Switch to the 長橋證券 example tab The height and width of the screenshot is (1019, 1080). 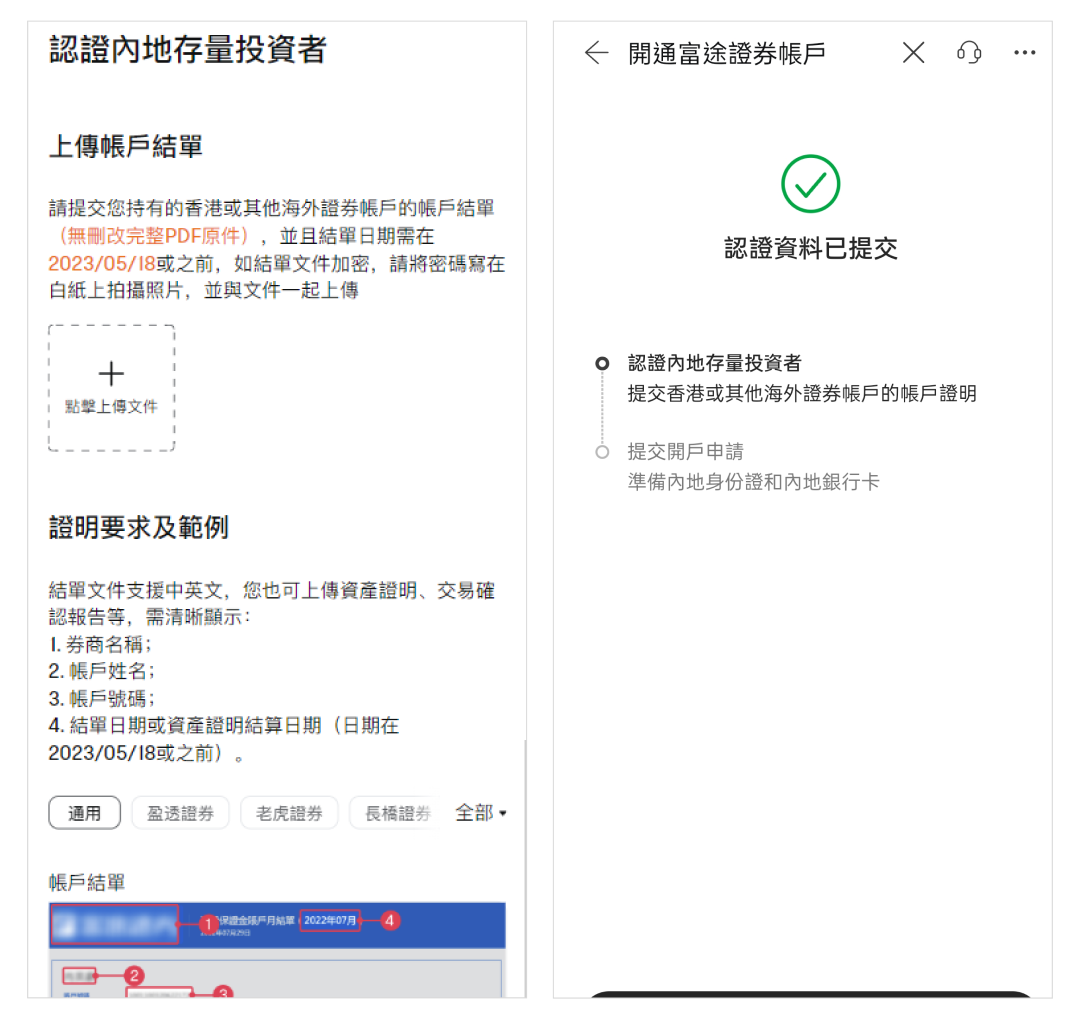tap(397, 813)
